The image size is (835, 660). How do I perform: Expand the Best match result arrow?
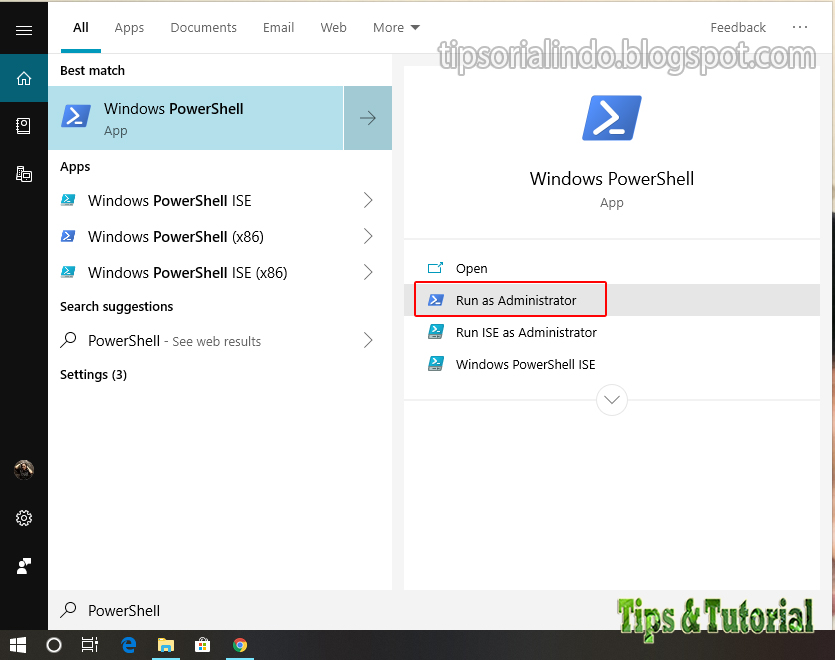(x=367, y=117)
